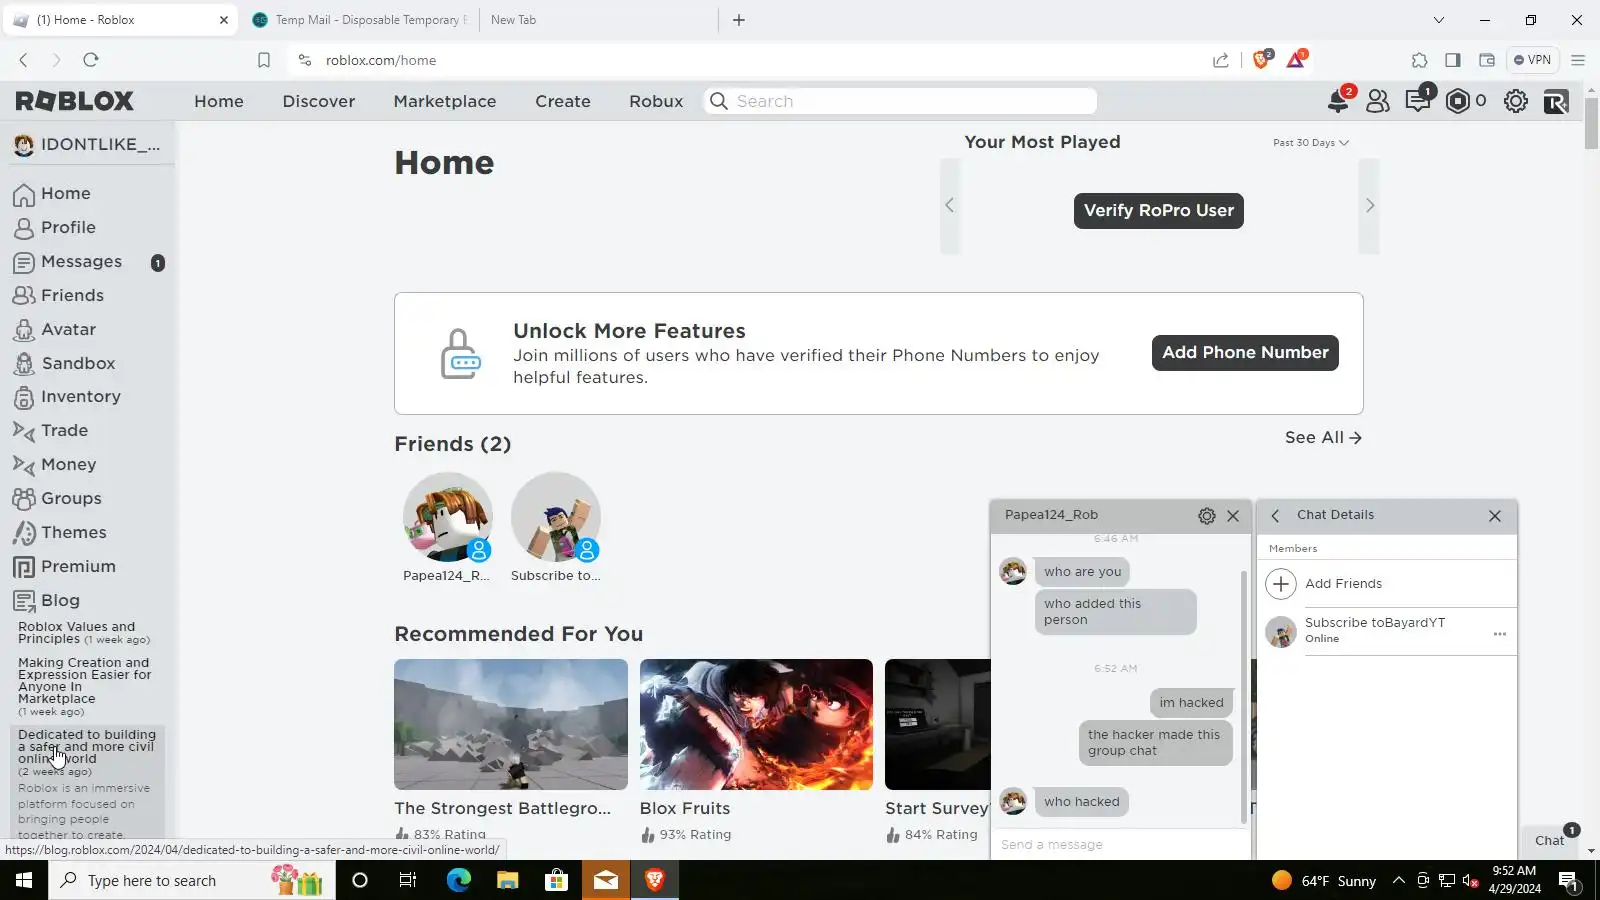Open Papea124_R friend avatar
Screen dimensions: 1600x900
447,518
